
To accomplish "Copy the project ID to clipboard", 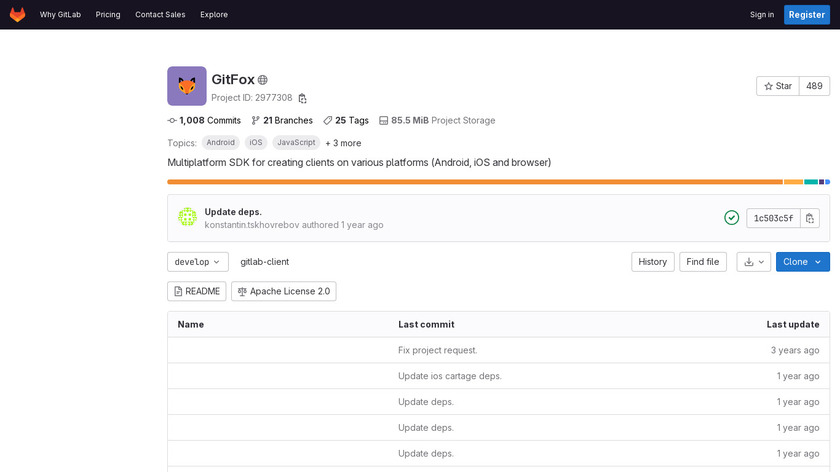I will pos(302,98).
